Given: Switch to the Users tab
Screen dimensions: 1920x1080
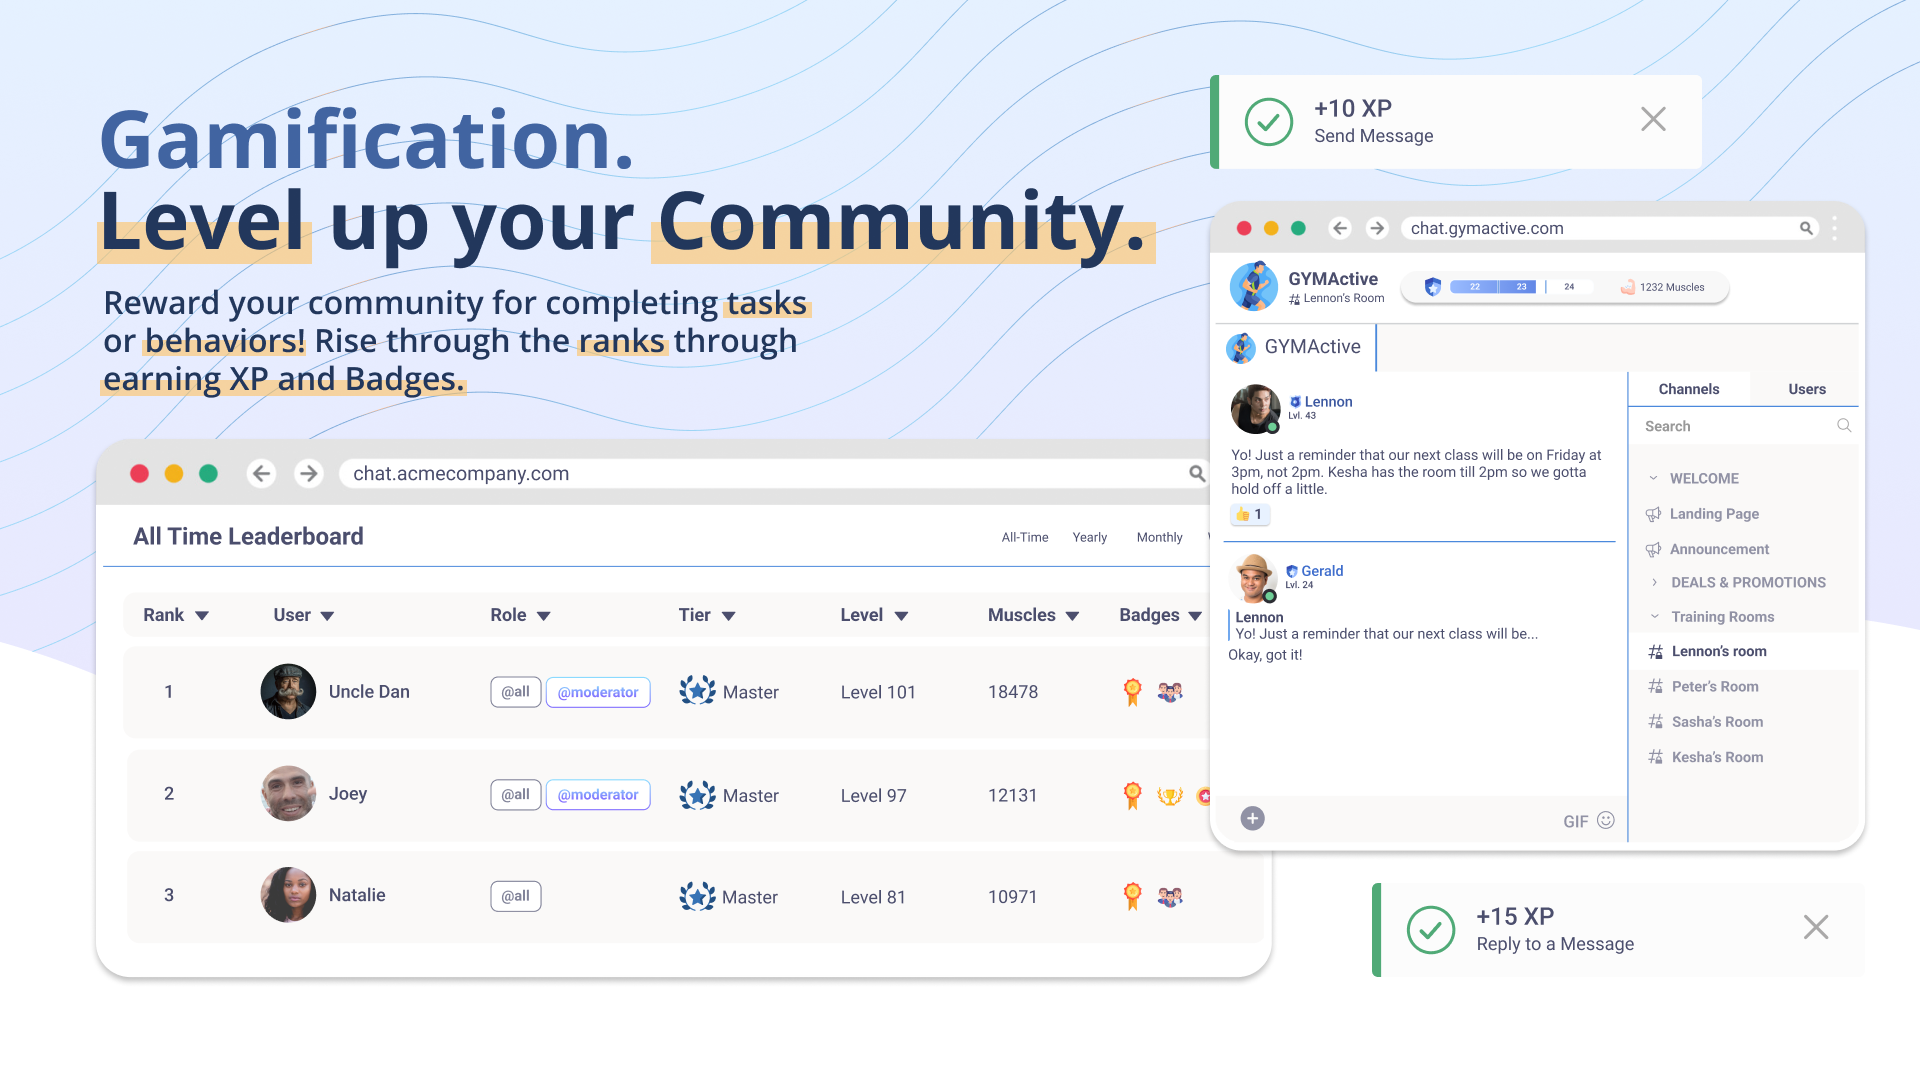Looking at the screenshot, I should (1806, 389).
